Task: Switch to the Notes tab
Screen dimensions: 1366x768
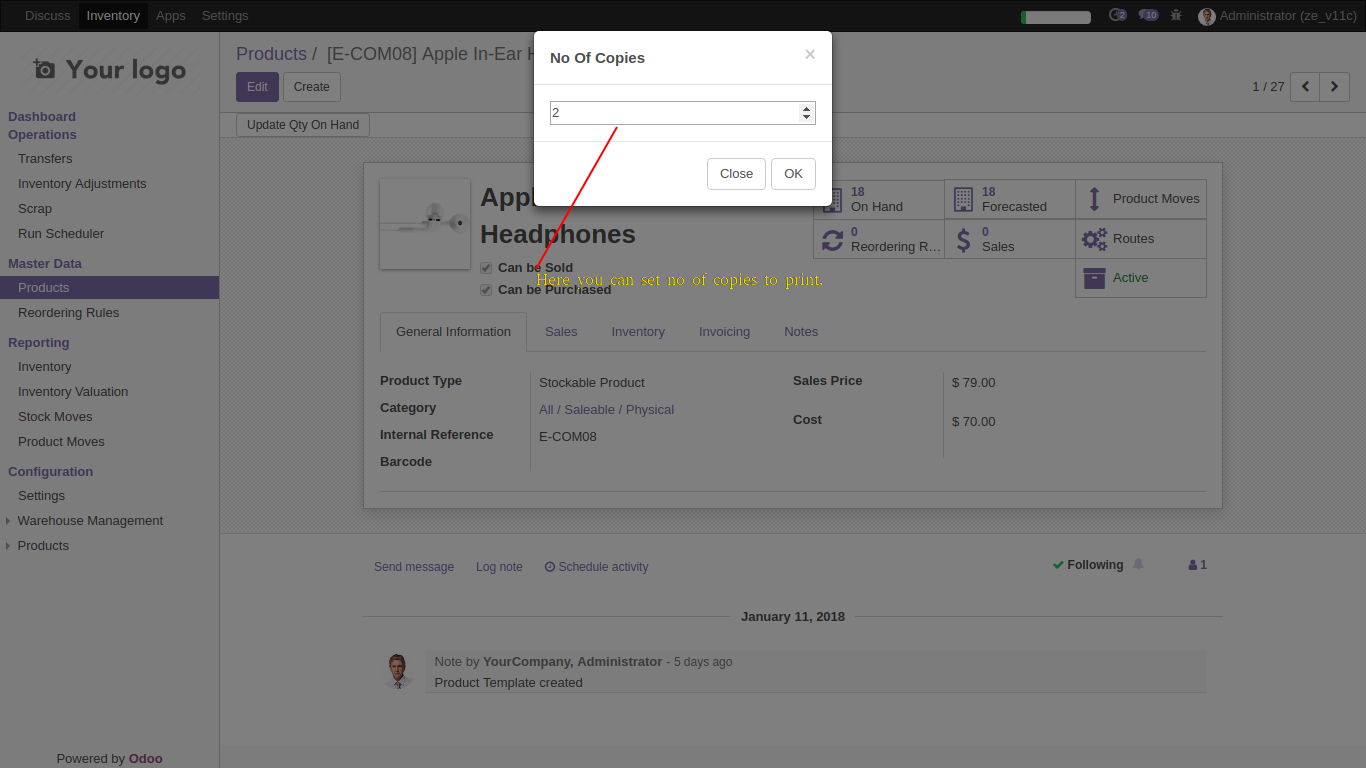Action: coord(801,332)
